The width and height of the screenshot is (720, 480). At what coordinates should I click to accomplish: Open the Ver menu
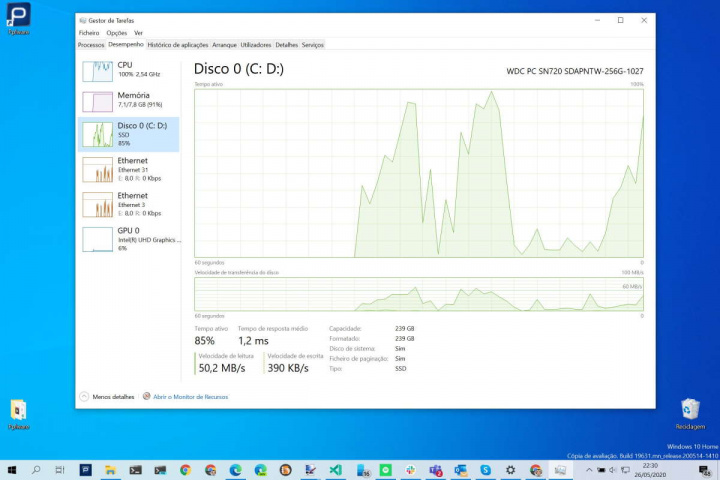tap(138, 33)
